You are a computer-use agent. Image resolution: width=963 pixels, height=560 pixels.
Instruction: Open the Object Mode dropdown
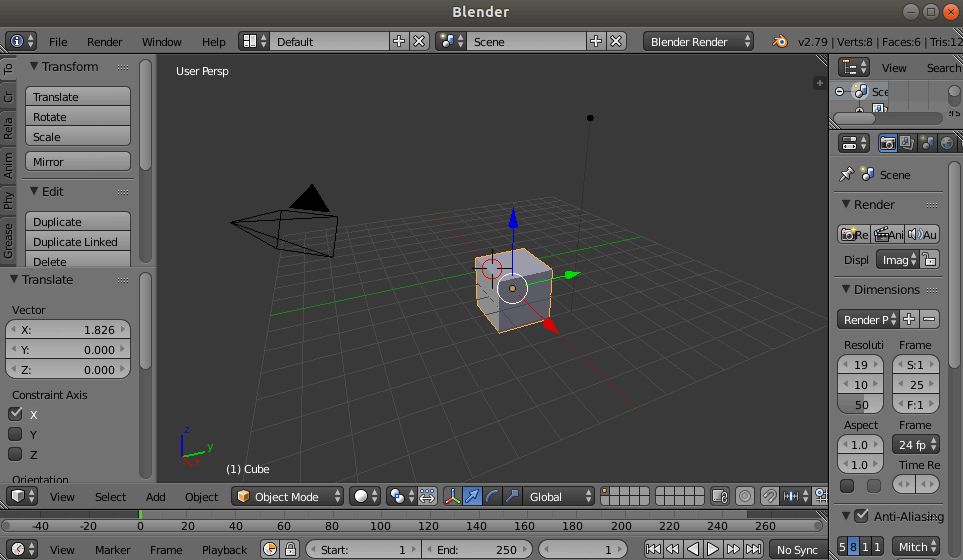(287, 496)
